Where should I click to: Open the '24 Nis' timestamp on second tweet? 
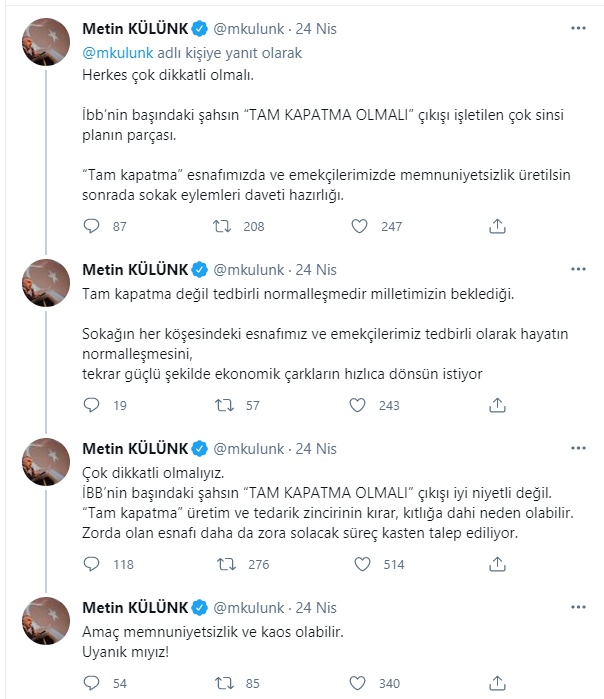pos(317,270)
